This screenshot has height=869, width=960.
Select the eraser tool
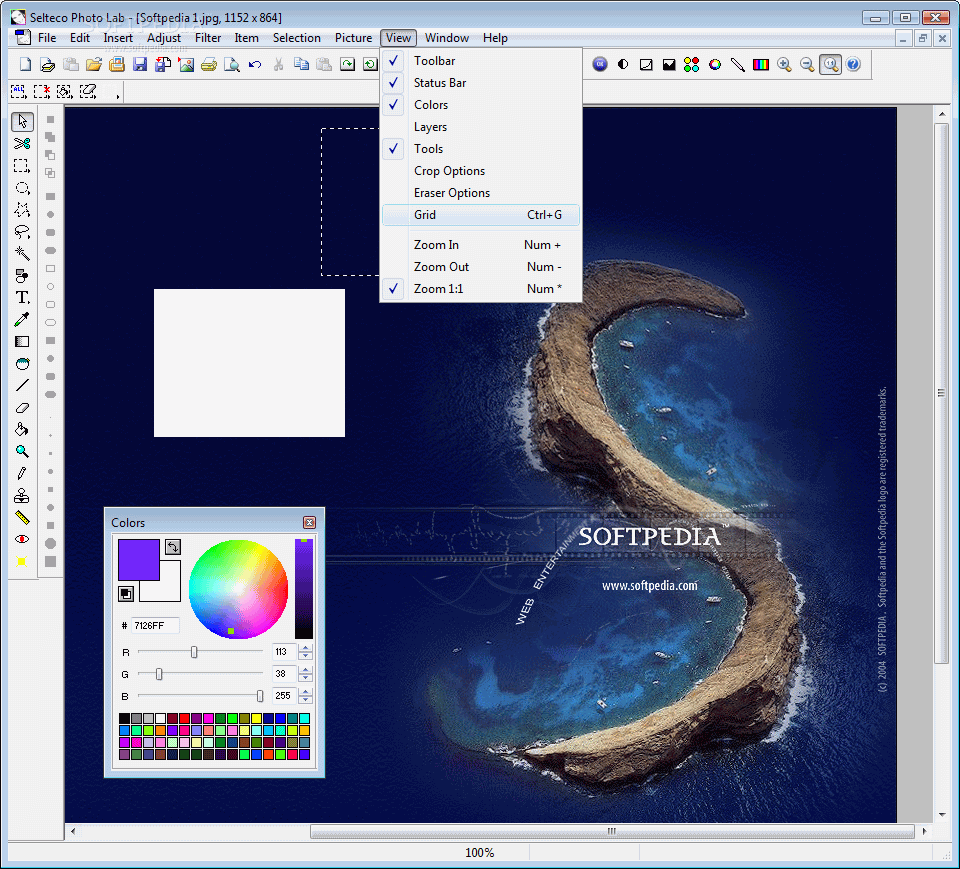click(22, 407)
